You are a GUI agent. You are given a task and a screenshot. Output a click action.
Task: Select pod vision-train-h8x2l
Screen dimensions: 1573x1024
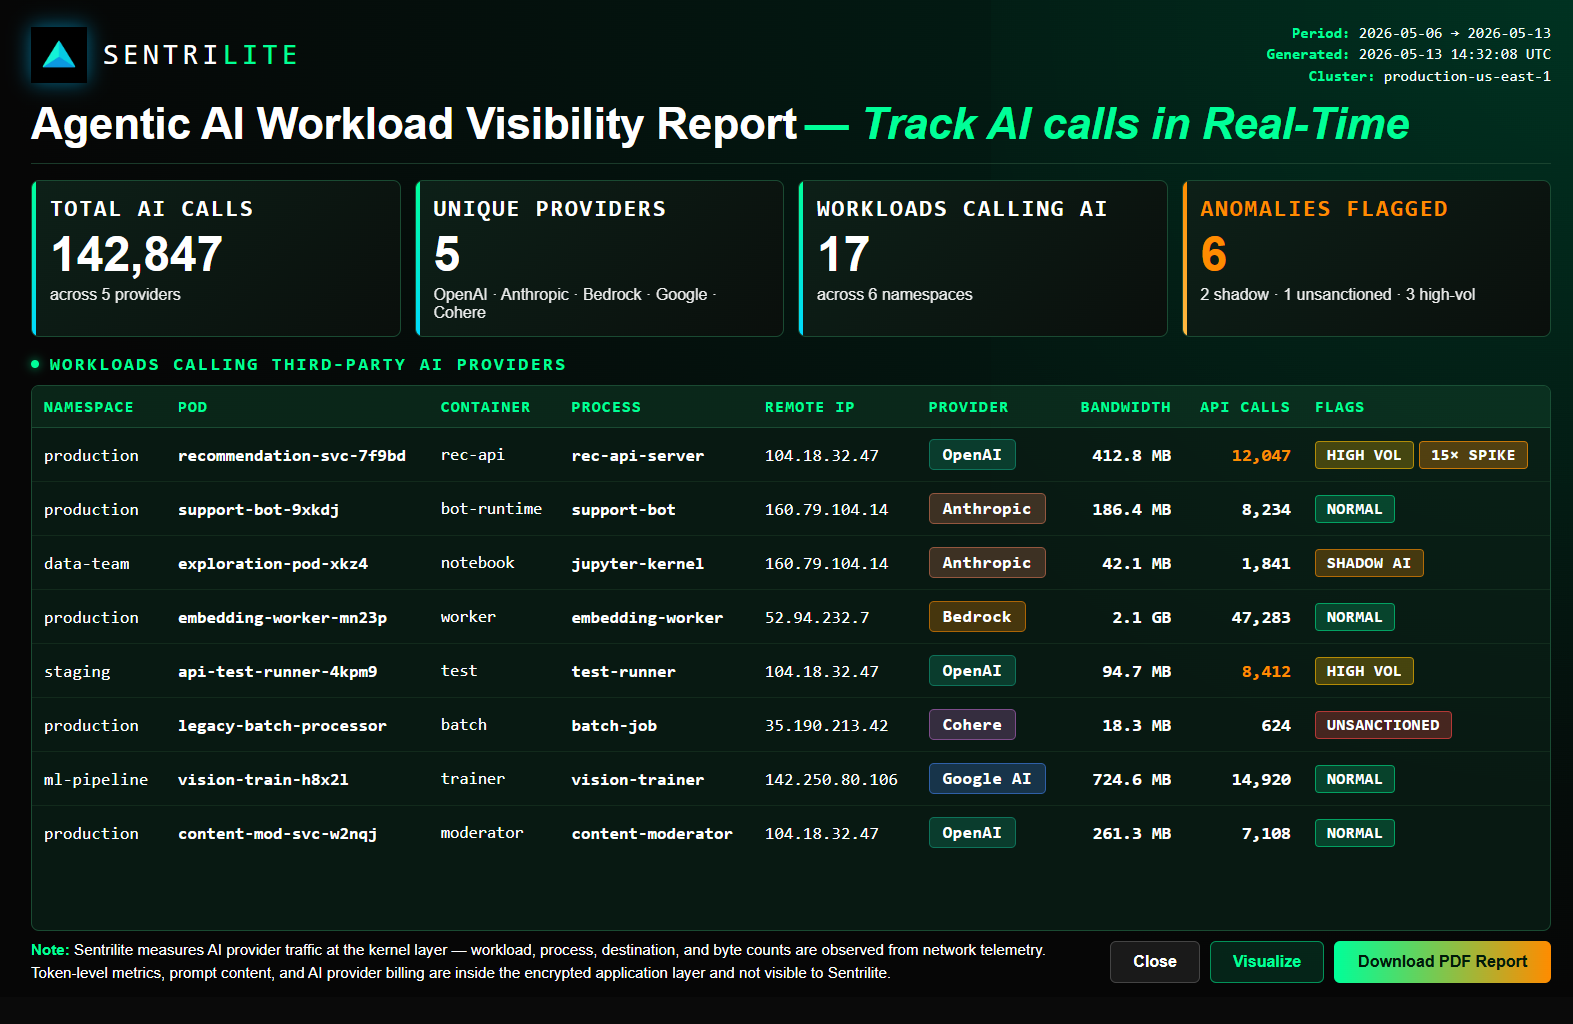click(x=264, y=780)
